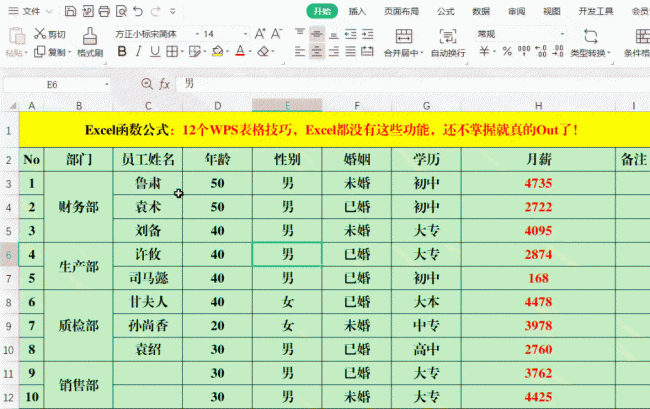Click the yellow fill color bucket
Screen dimensions: 650x409
tap(217, 51)
